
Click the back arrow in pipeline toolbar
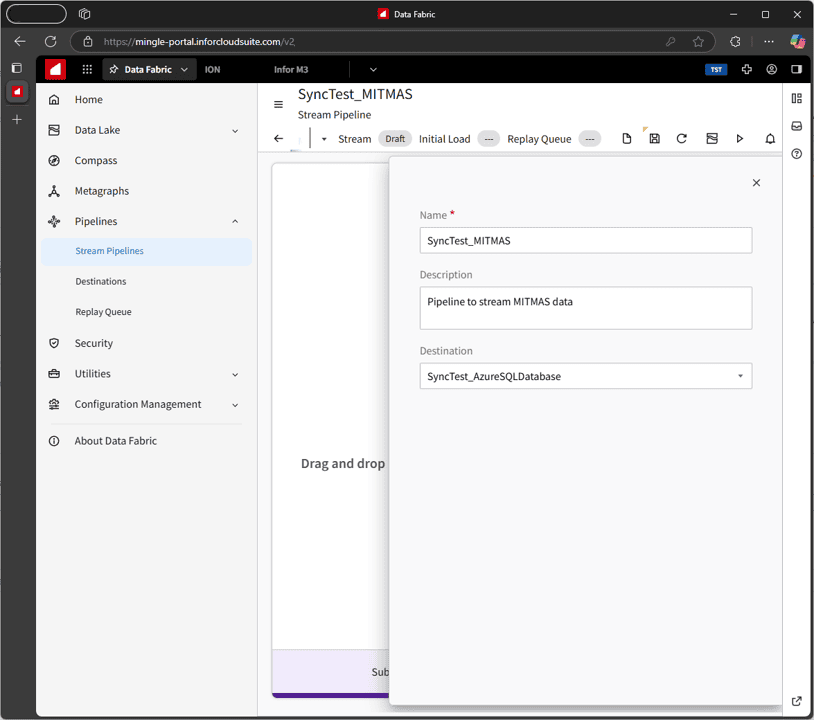pyautogui.click(x=278, y=139)
